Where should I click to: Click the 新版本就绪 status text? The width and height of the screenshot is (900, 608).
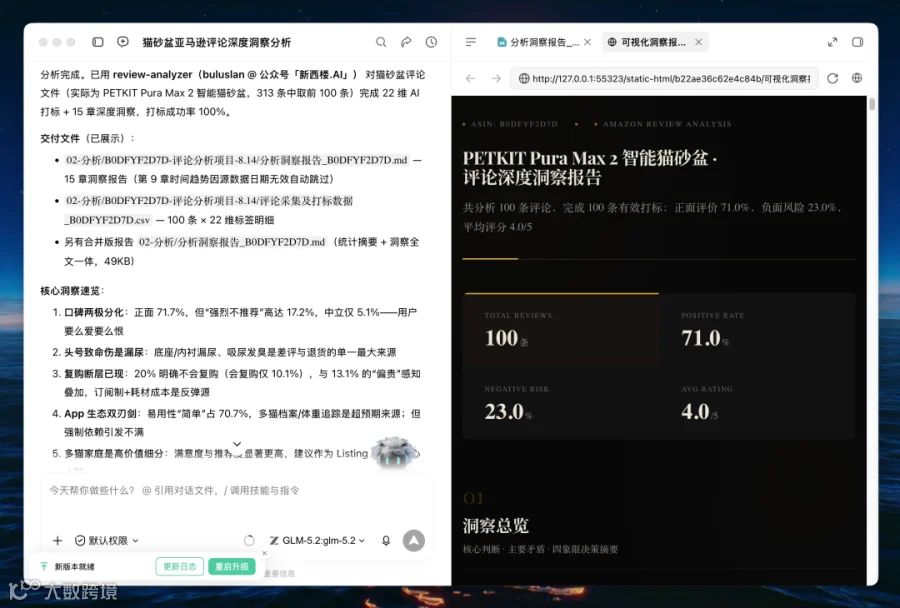point(74,567)
